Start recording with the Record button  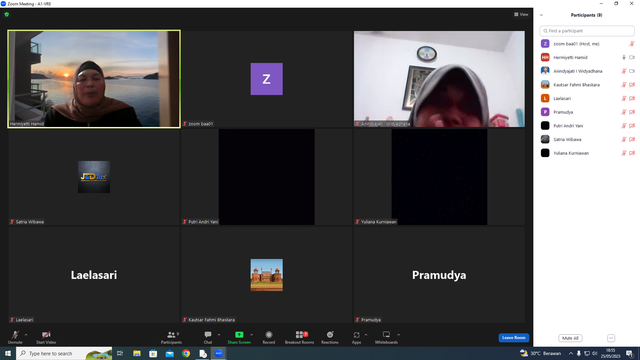tap(269, 337)
